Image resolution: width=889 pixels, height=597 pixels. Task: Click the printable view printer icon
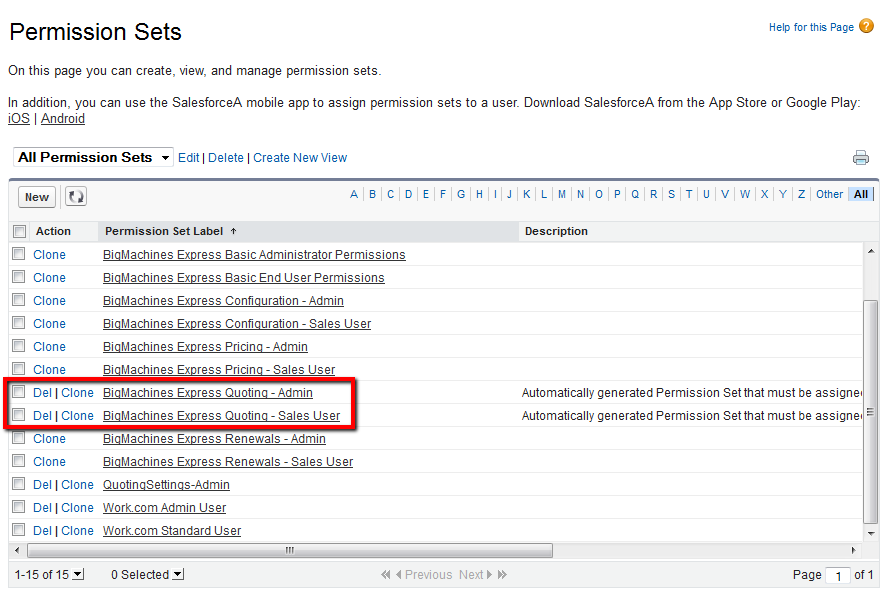click(x=860, y=158)
